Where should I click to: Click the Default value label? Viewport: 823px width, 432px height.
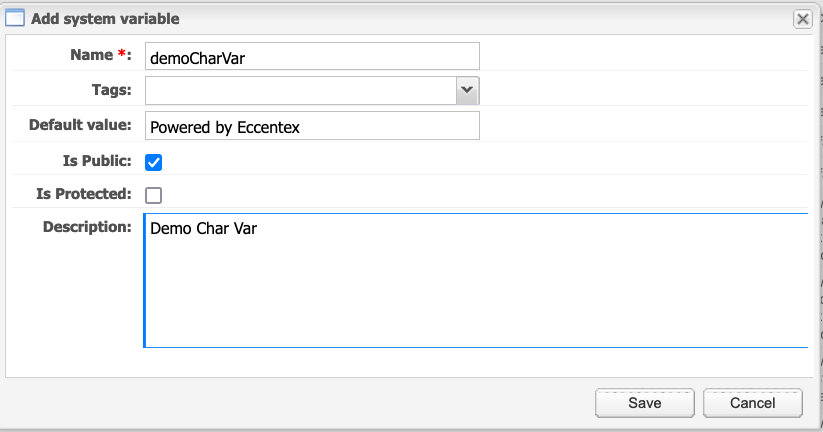click(x=80, y=125)
